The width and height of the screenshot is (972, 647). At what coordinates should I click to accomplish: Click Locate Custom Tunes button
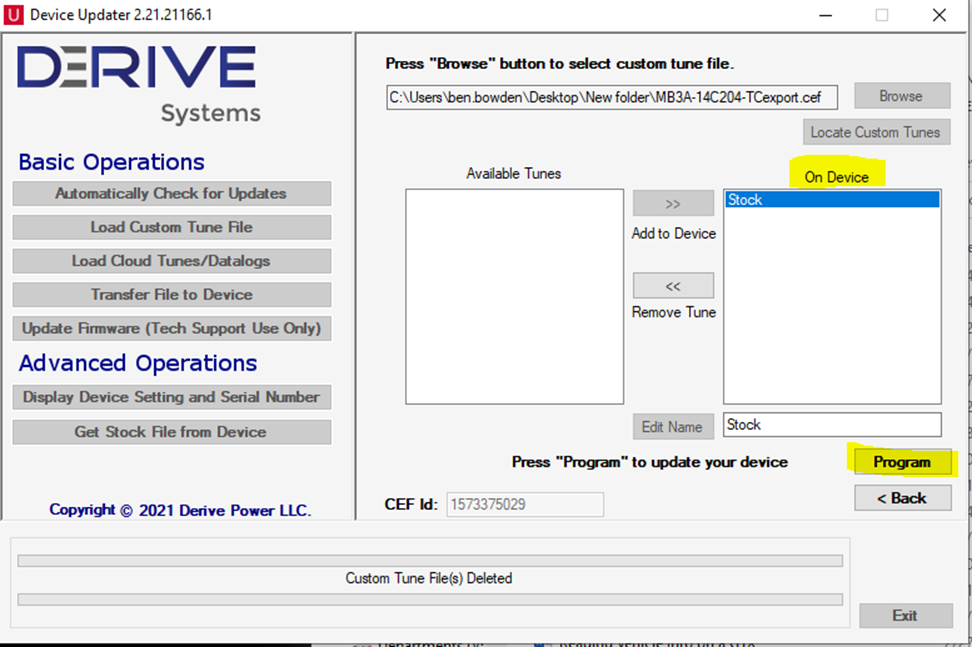[877, 132]
